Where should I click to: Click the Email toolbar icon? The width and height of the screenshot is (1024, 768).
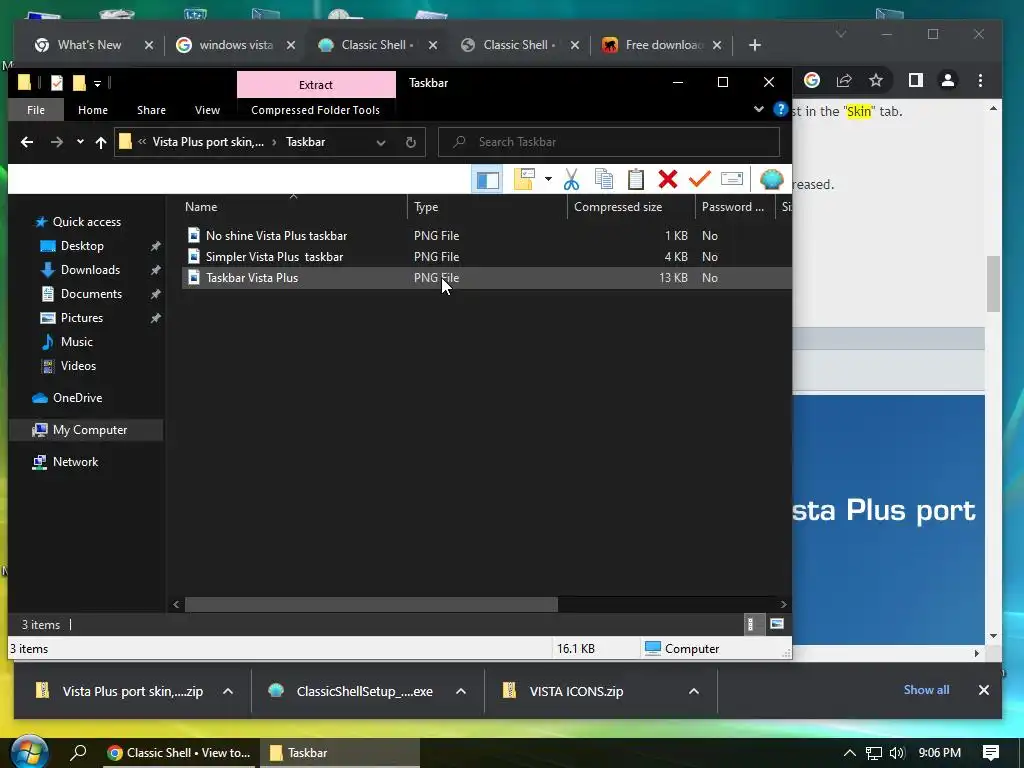point(731,179)
